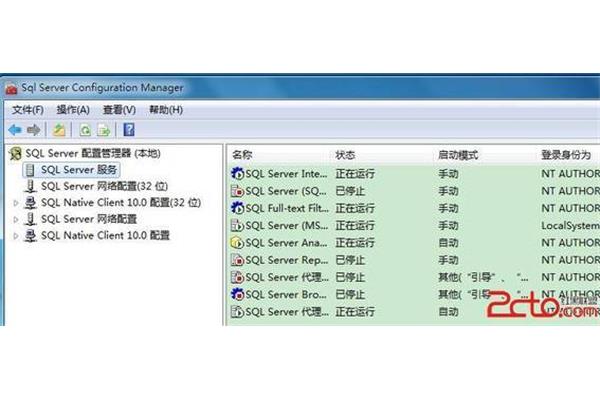Click LocalSystem login in SQL Server (MS... row

(x=570, y=225)
